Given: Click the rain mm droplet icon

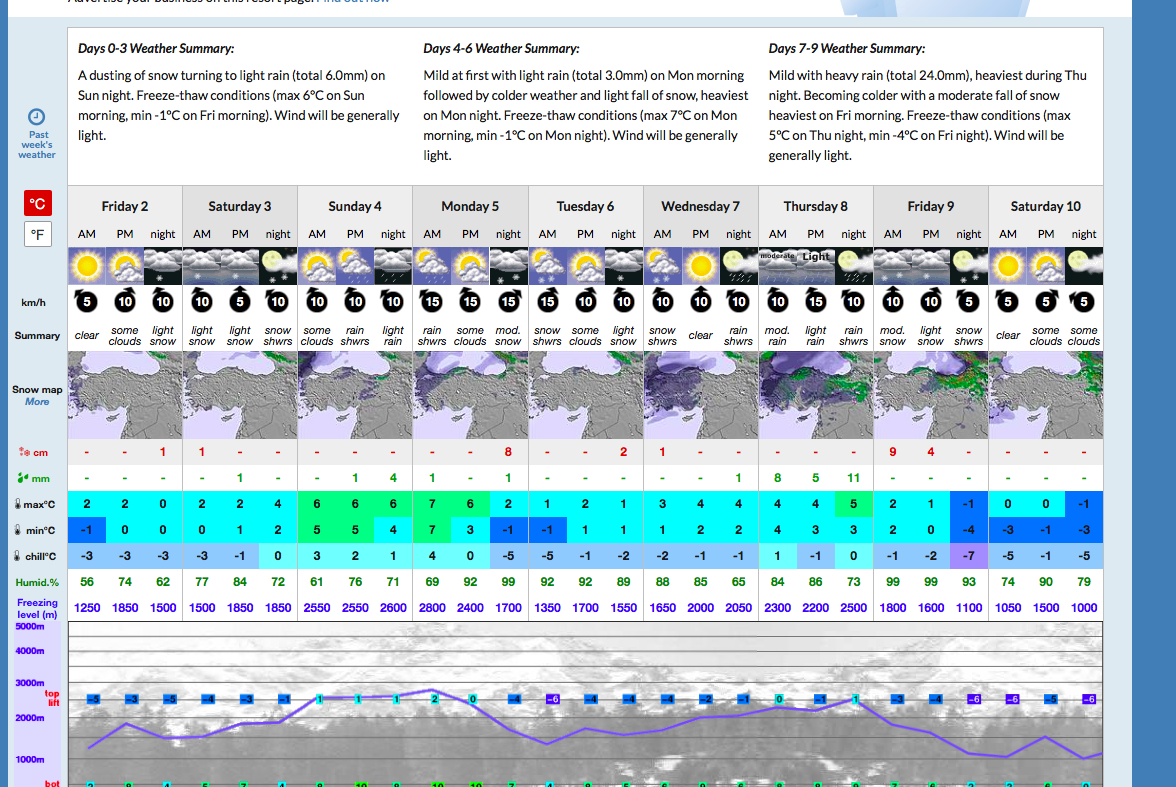Looking at the screenshot, I should click(23, 478).
